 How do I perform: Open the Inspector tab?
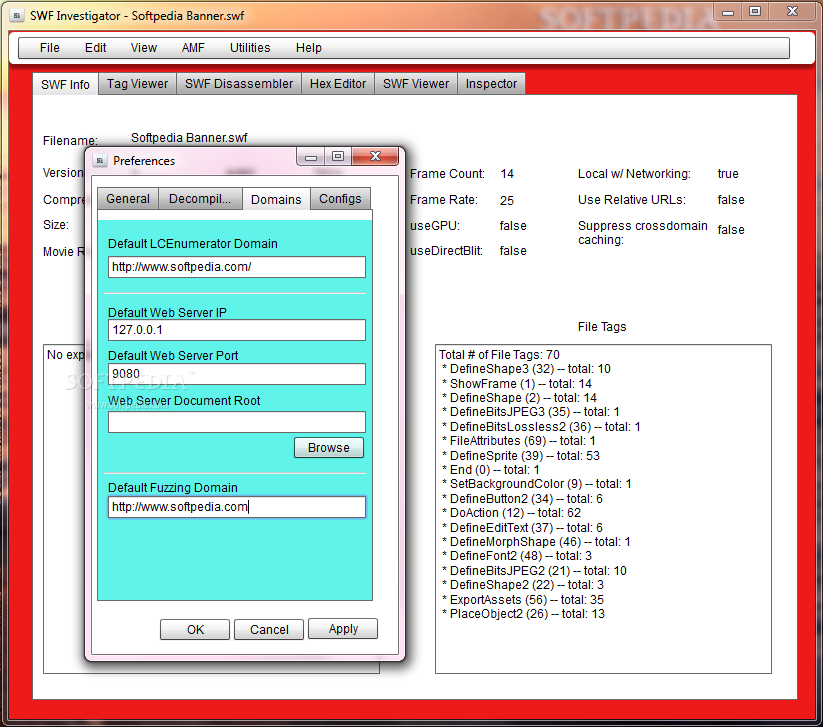pos(491,84)
